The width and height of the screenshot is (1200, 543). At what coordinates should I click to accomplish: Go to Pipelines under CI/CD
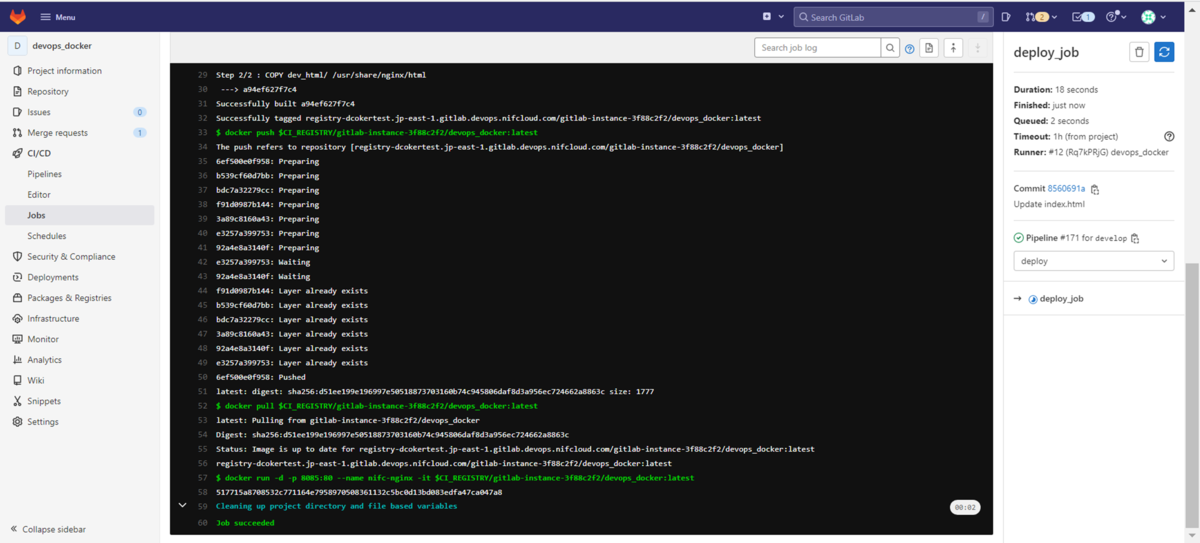pyautogui.click(x=79, y=174)
